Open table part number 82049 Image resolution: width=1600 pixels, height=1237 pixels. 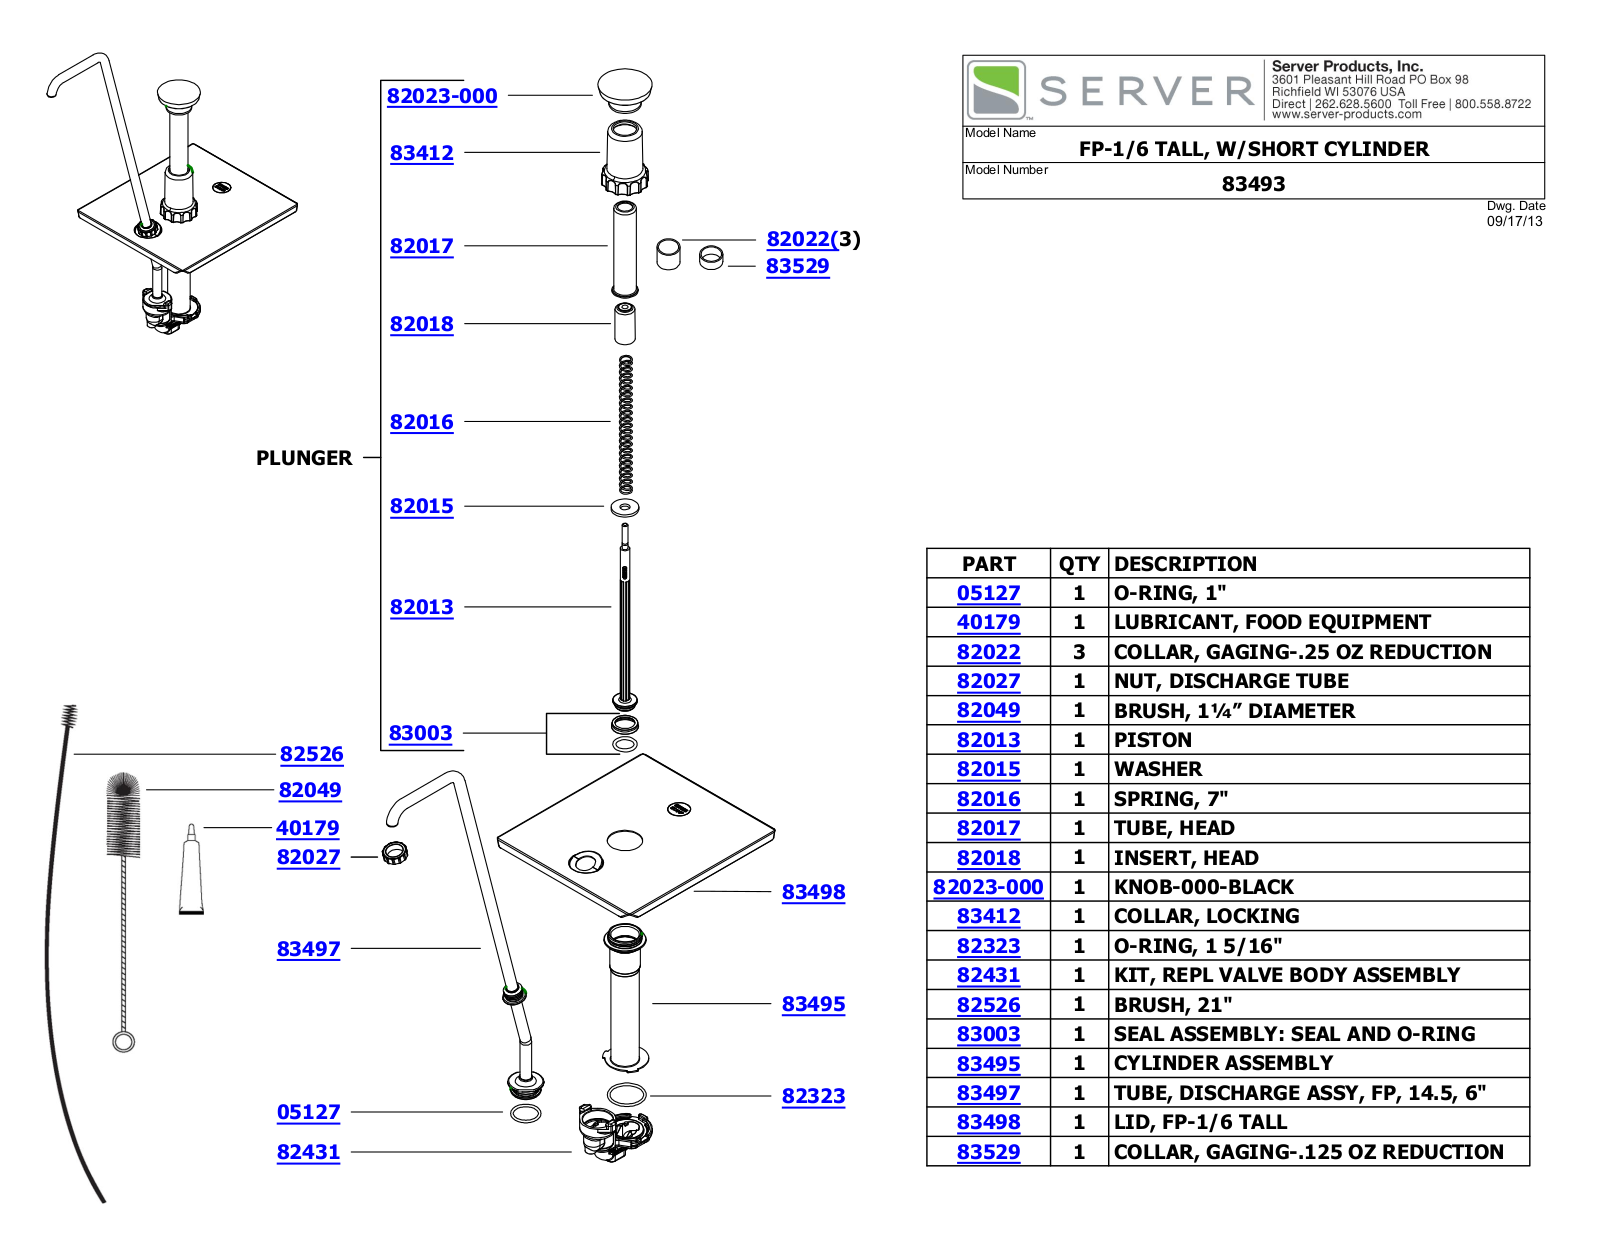click(989, 710)
